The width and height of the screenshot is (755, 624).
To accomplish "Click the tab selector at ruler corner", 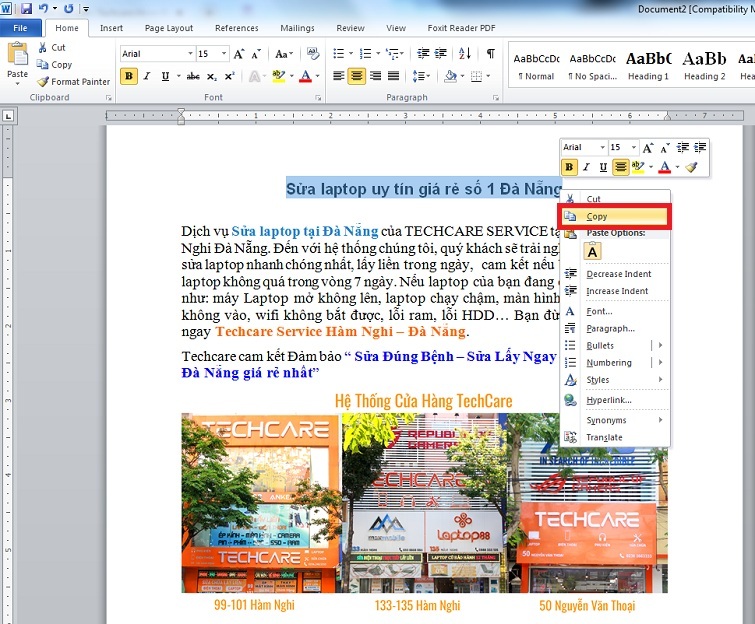I will (x=8, y=116).
